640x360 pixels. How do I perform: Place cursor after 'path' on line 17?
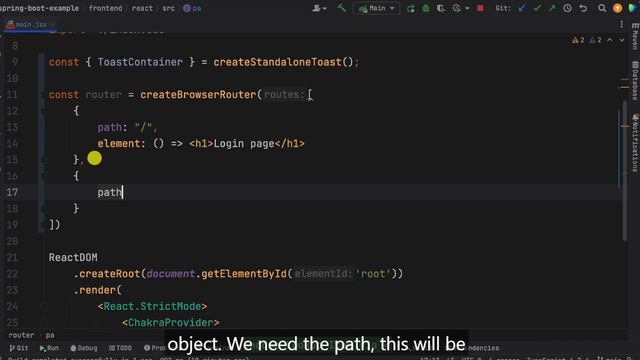[x=122, y=192]
